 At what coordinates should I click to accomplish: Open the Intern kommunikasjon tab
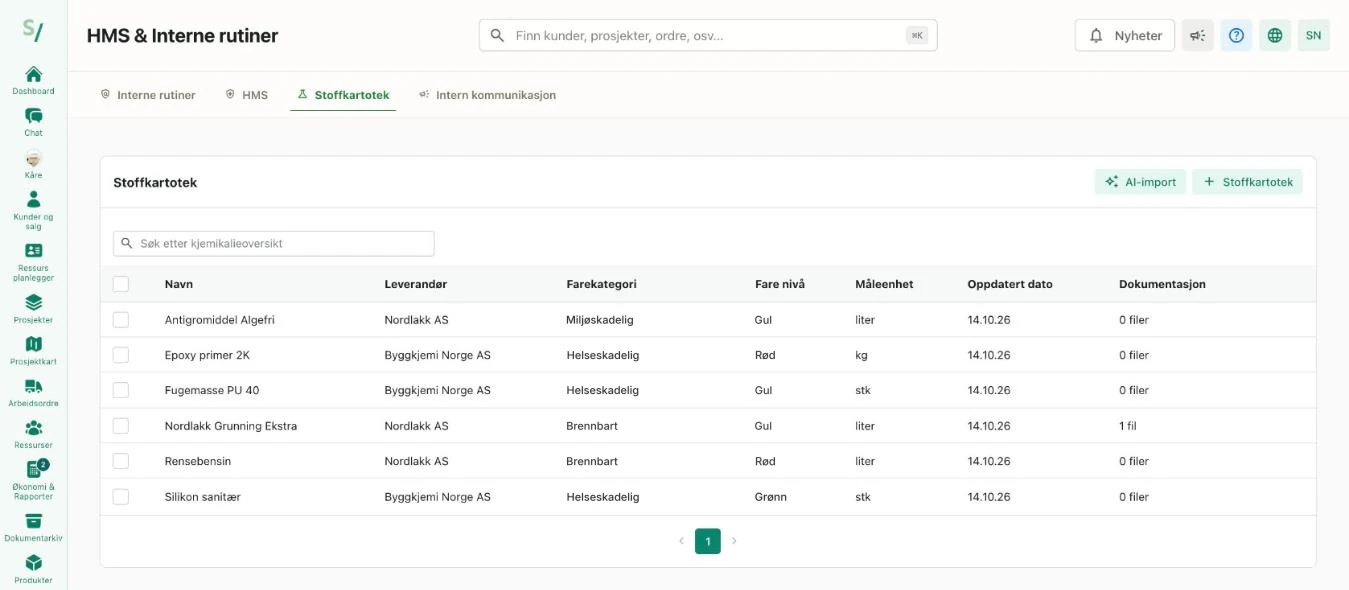coord(487,95)
